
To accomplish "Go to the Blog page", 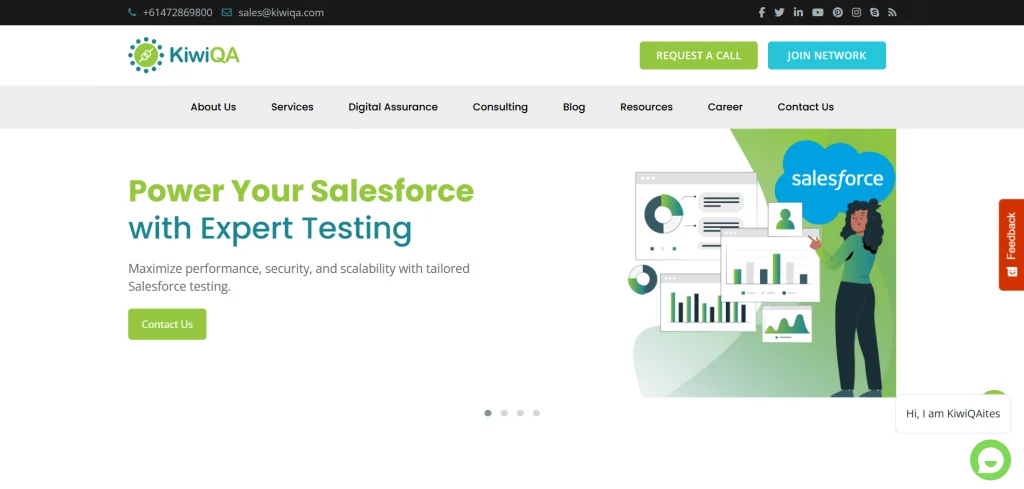I will 574,107.
